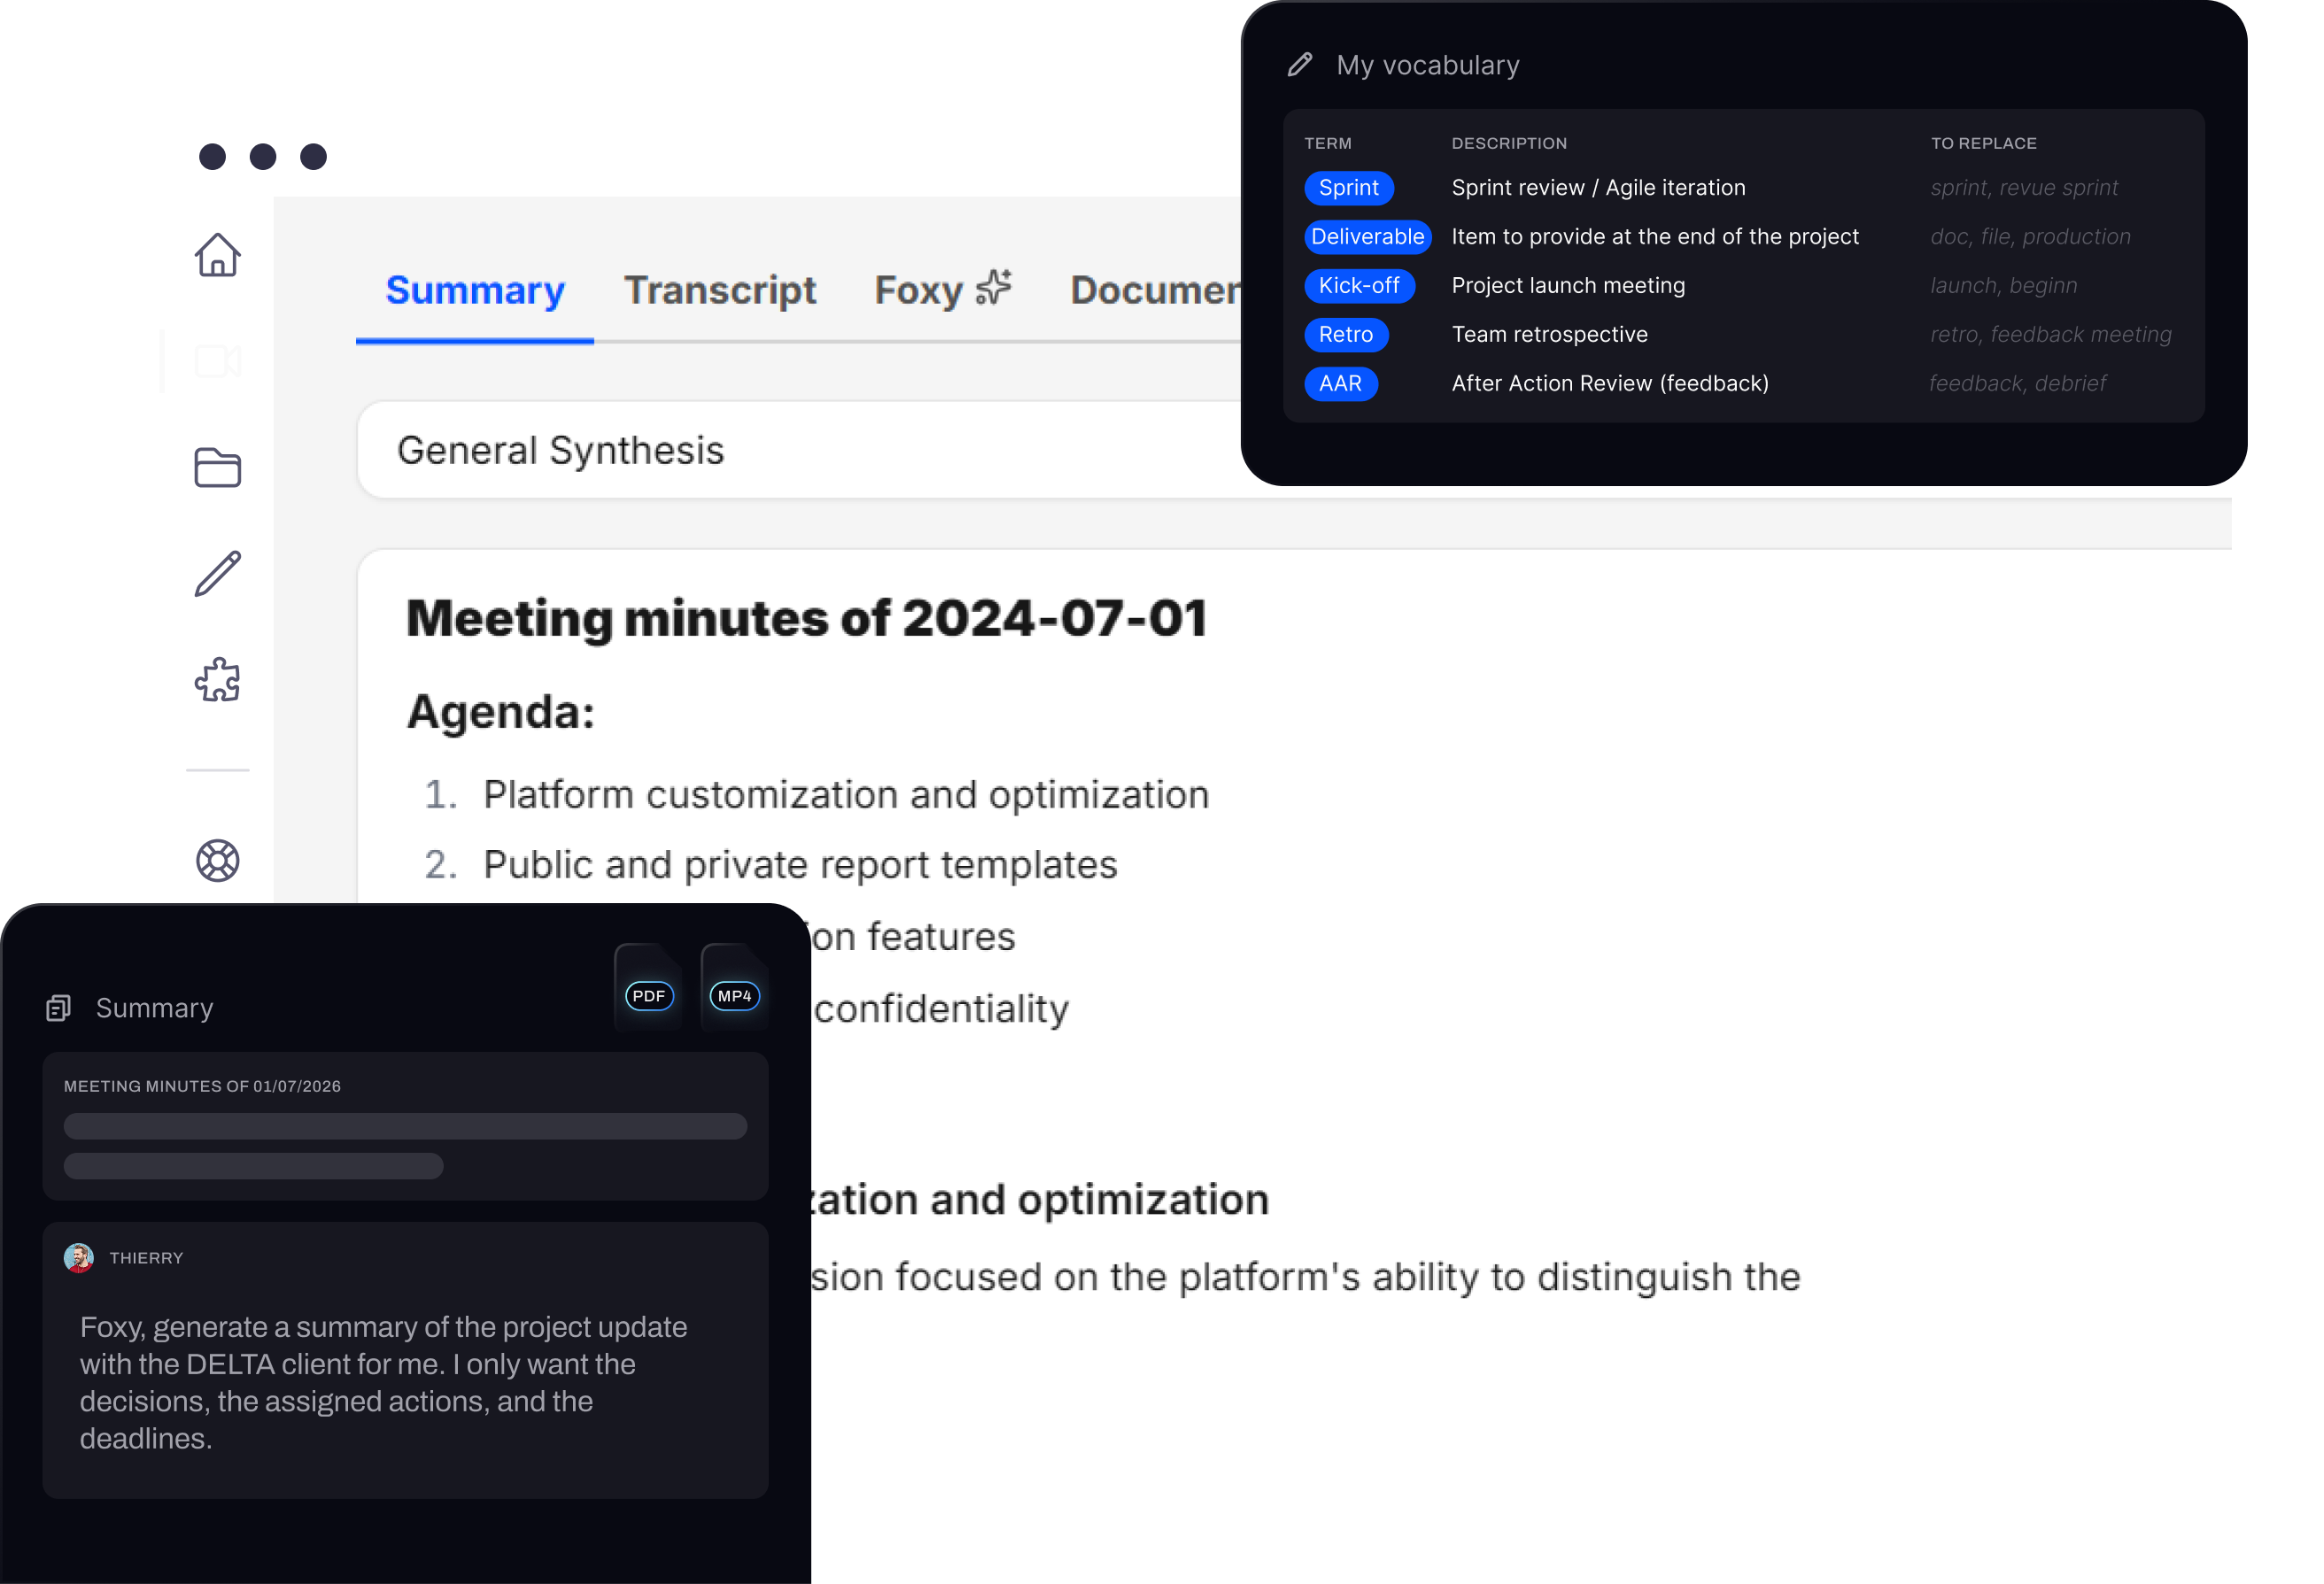Switch to the Summary tab
Viewport: 2324px width, 1584px height.
tap(475, 290)
